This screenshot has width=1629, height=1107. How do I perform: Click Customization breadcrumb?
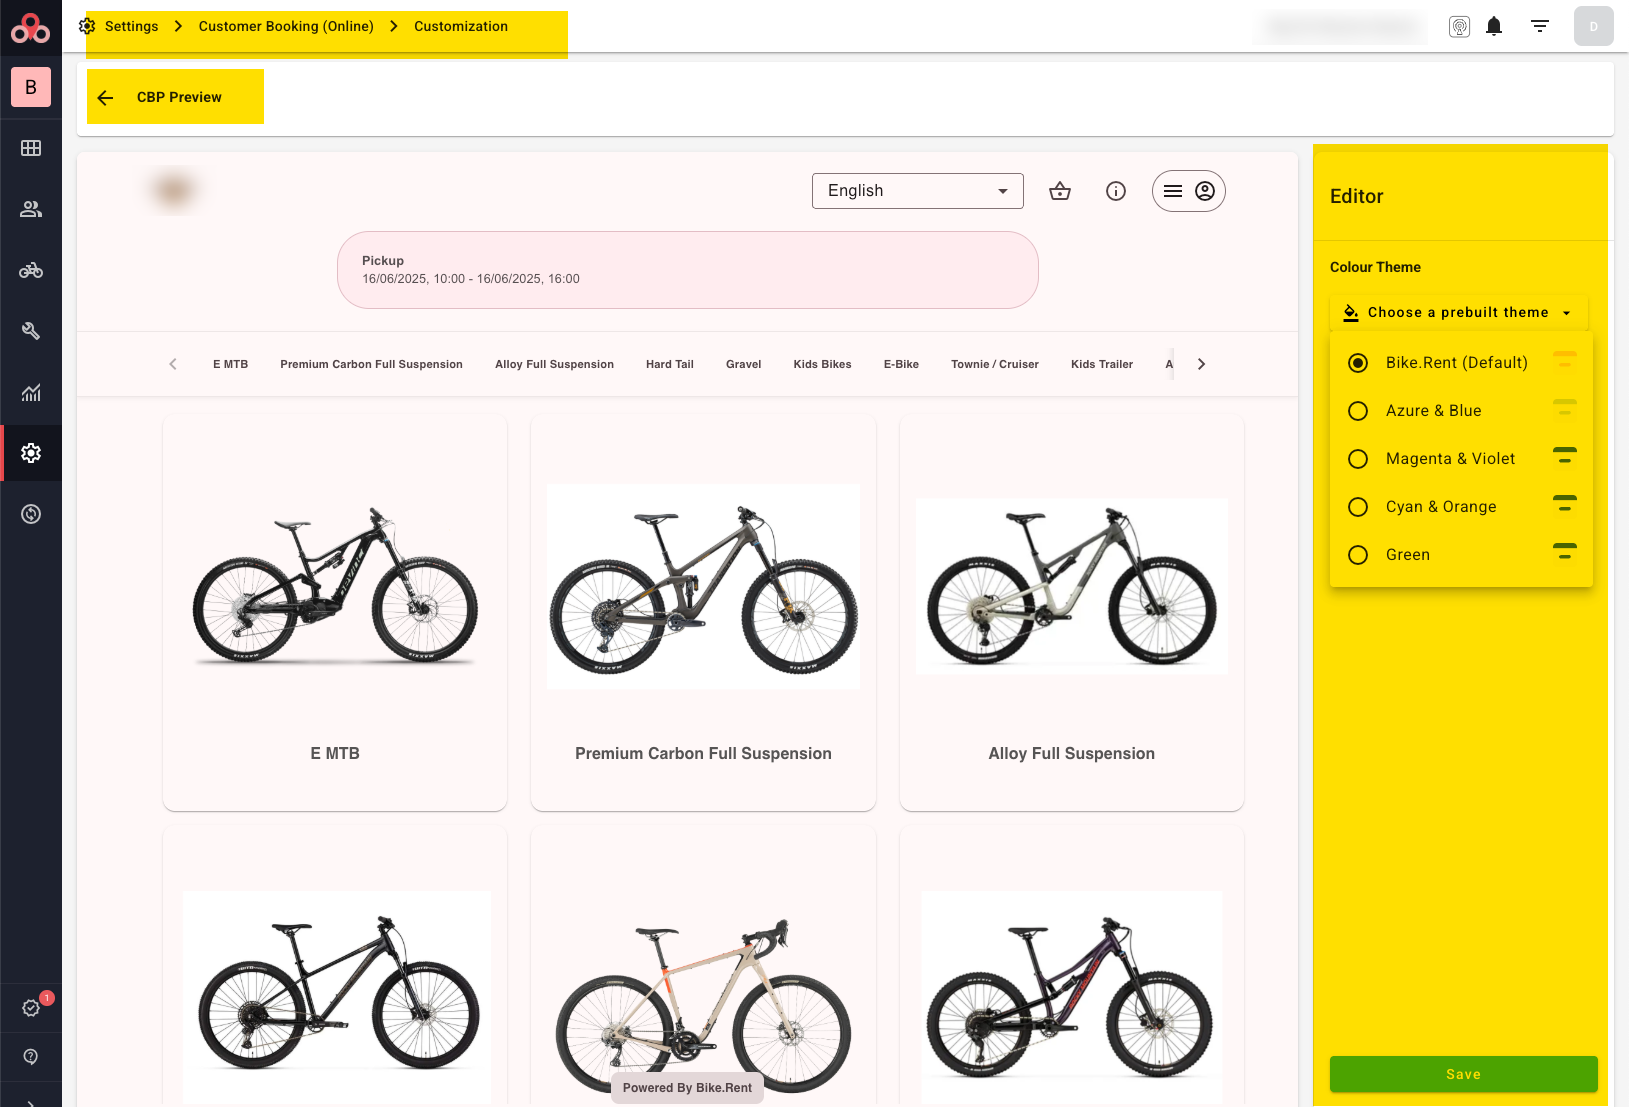[x=461, y=26]
